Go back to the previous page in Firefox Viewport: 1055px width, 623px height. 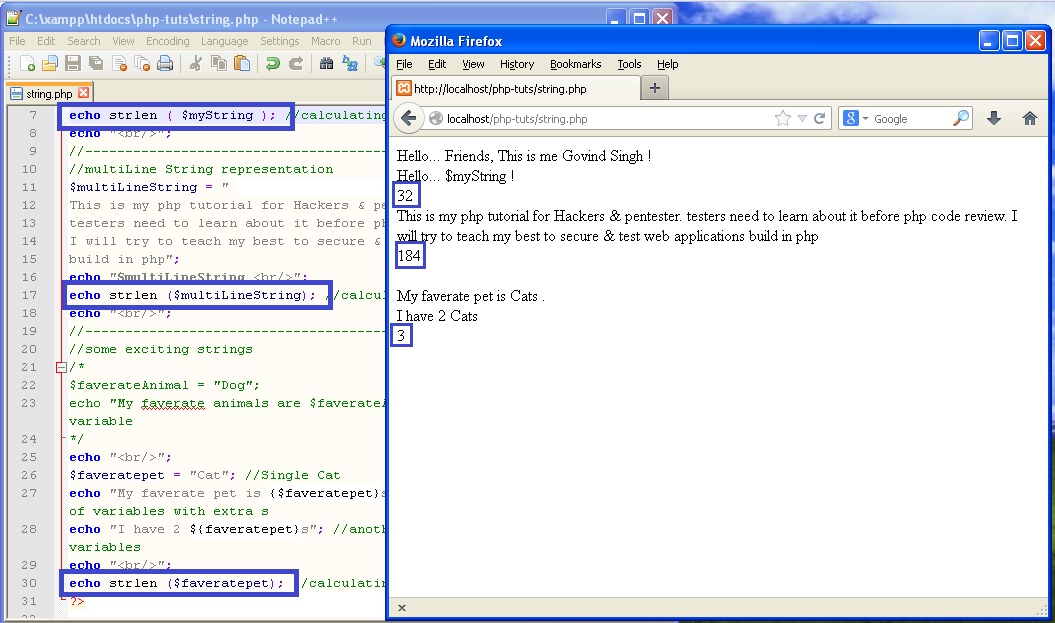pyautogui.click(x=408, y=118)
